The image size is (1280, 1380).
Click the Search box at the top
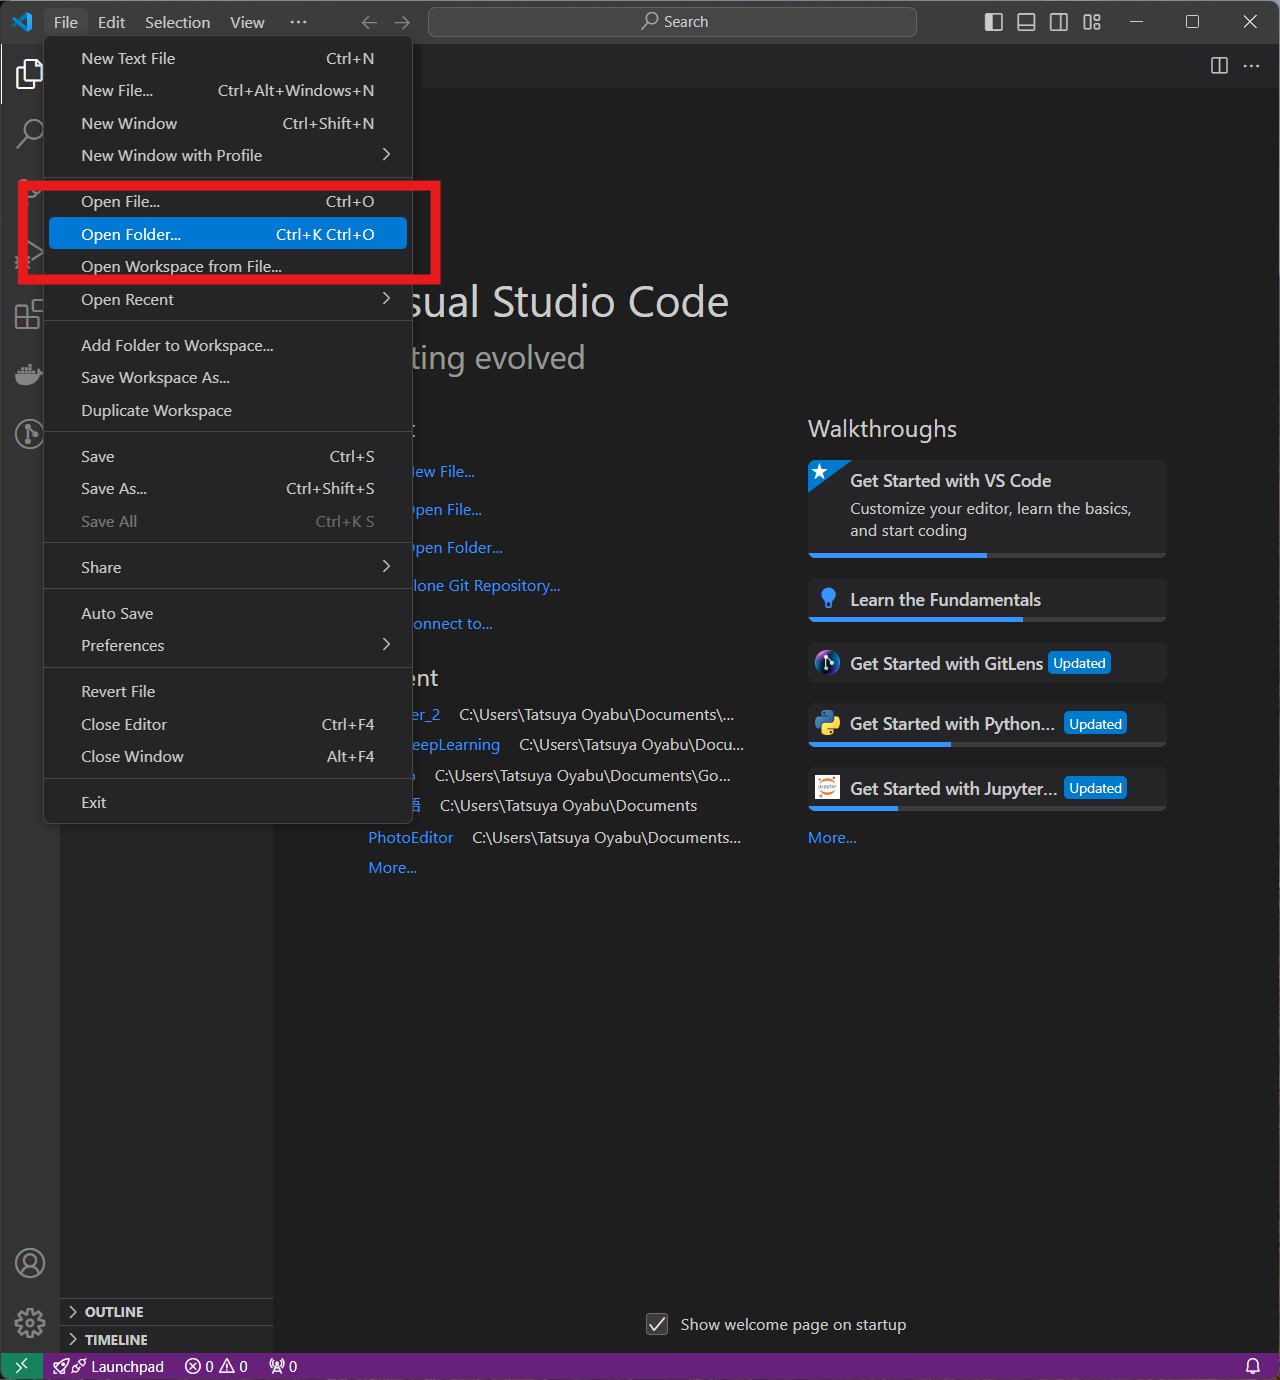(672, 21)
